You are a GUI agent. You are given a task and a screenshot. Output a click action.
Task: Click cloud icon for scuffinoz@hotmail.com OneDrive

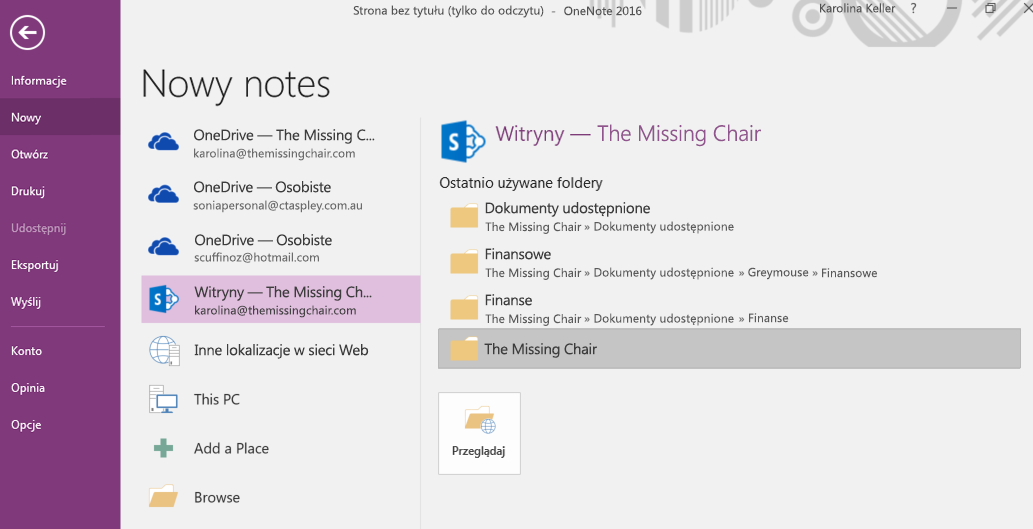[x=163, y=247]
